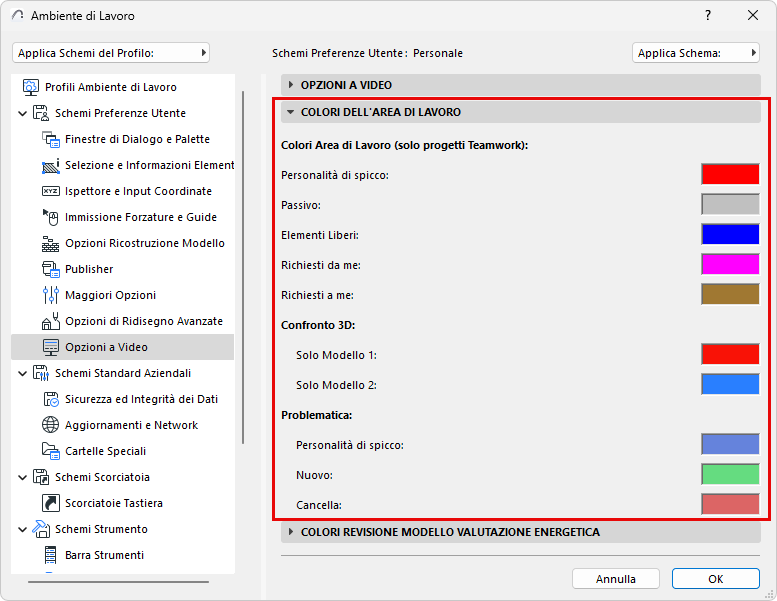Click the Selezione e Informazioni Elementi icon
The height and width of the screenshot is (601, 777).
pos(51,165)
